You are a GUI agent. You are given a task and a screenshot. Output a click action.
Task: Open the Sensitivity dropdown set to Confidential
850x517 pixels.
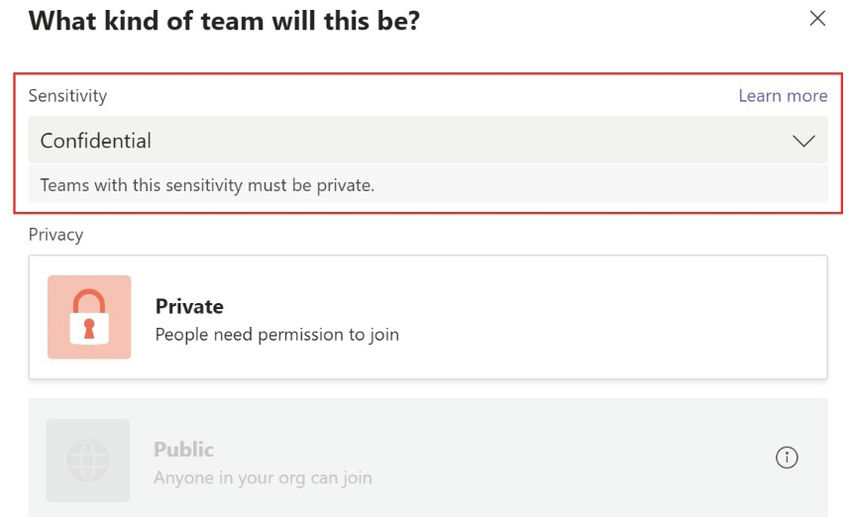[428, 140]
